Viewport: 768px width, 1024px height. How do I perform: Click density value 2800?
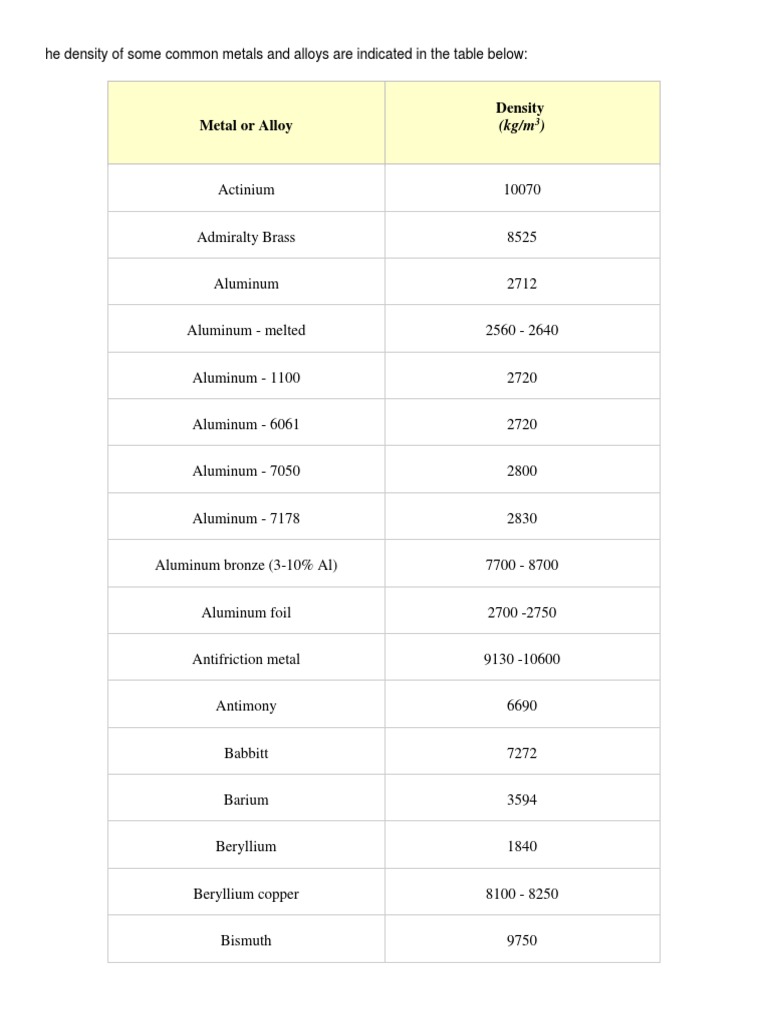(x=521, y=471)
